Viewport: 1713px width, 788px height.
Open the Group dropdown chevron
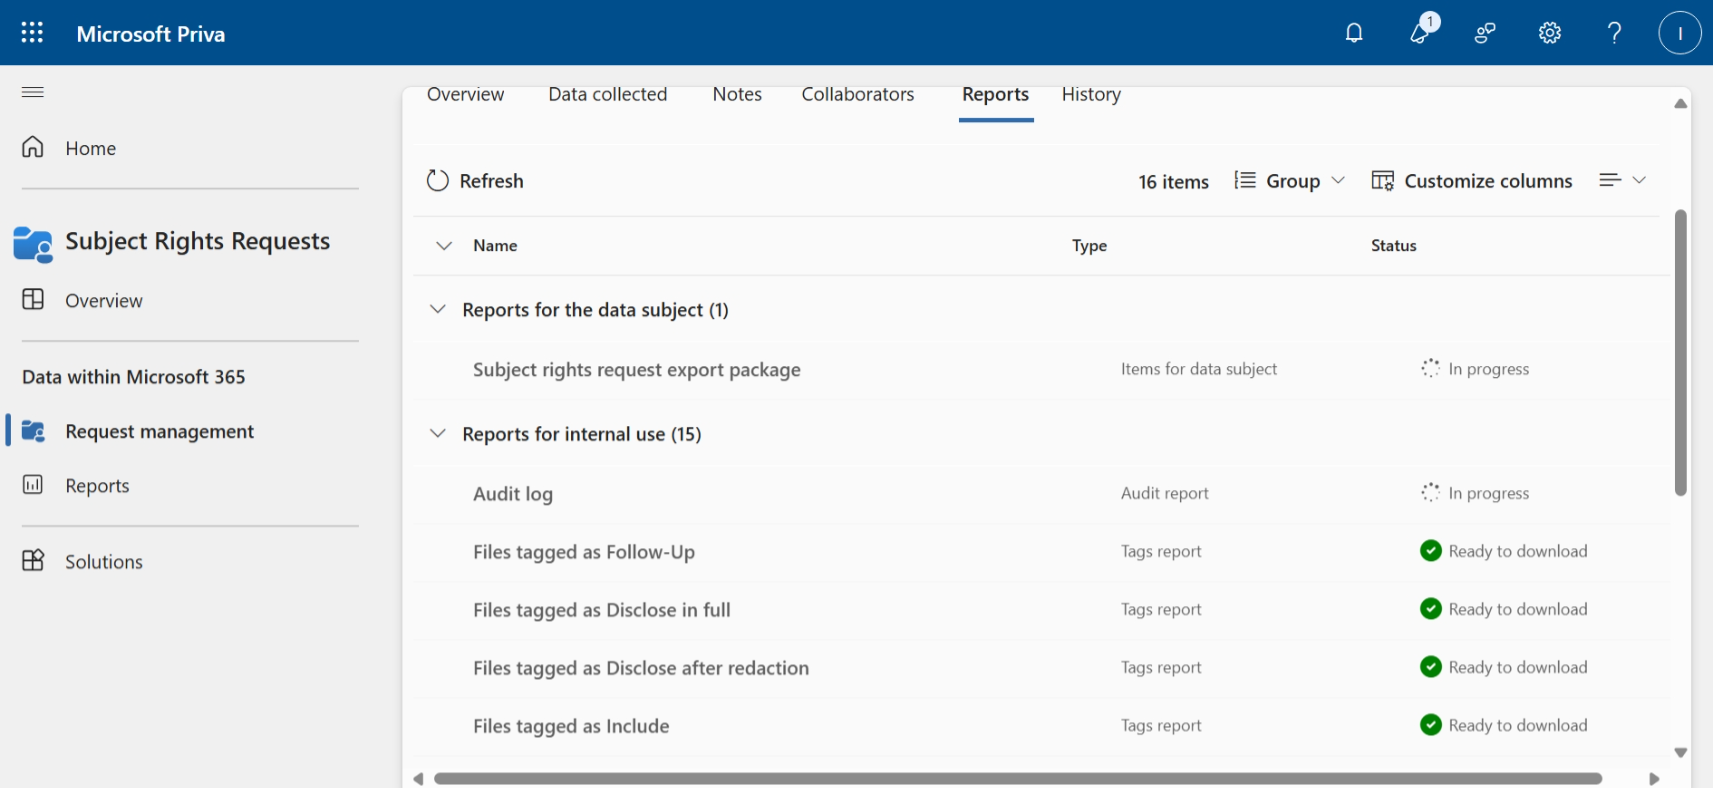click(x=1338, y=180)
